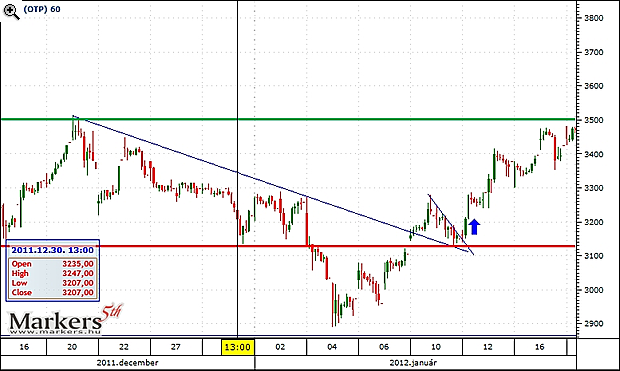Click the 3800 price axis label

594,18
